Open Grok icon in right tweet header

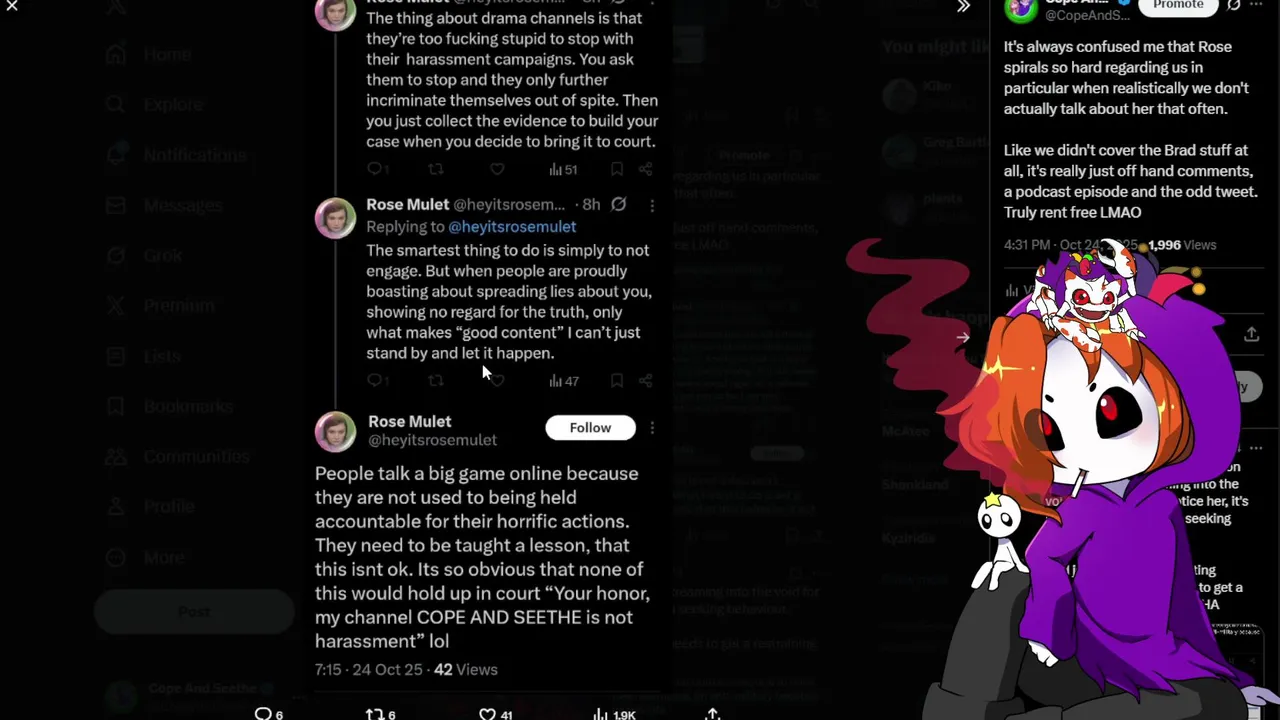coord(1234,5)
